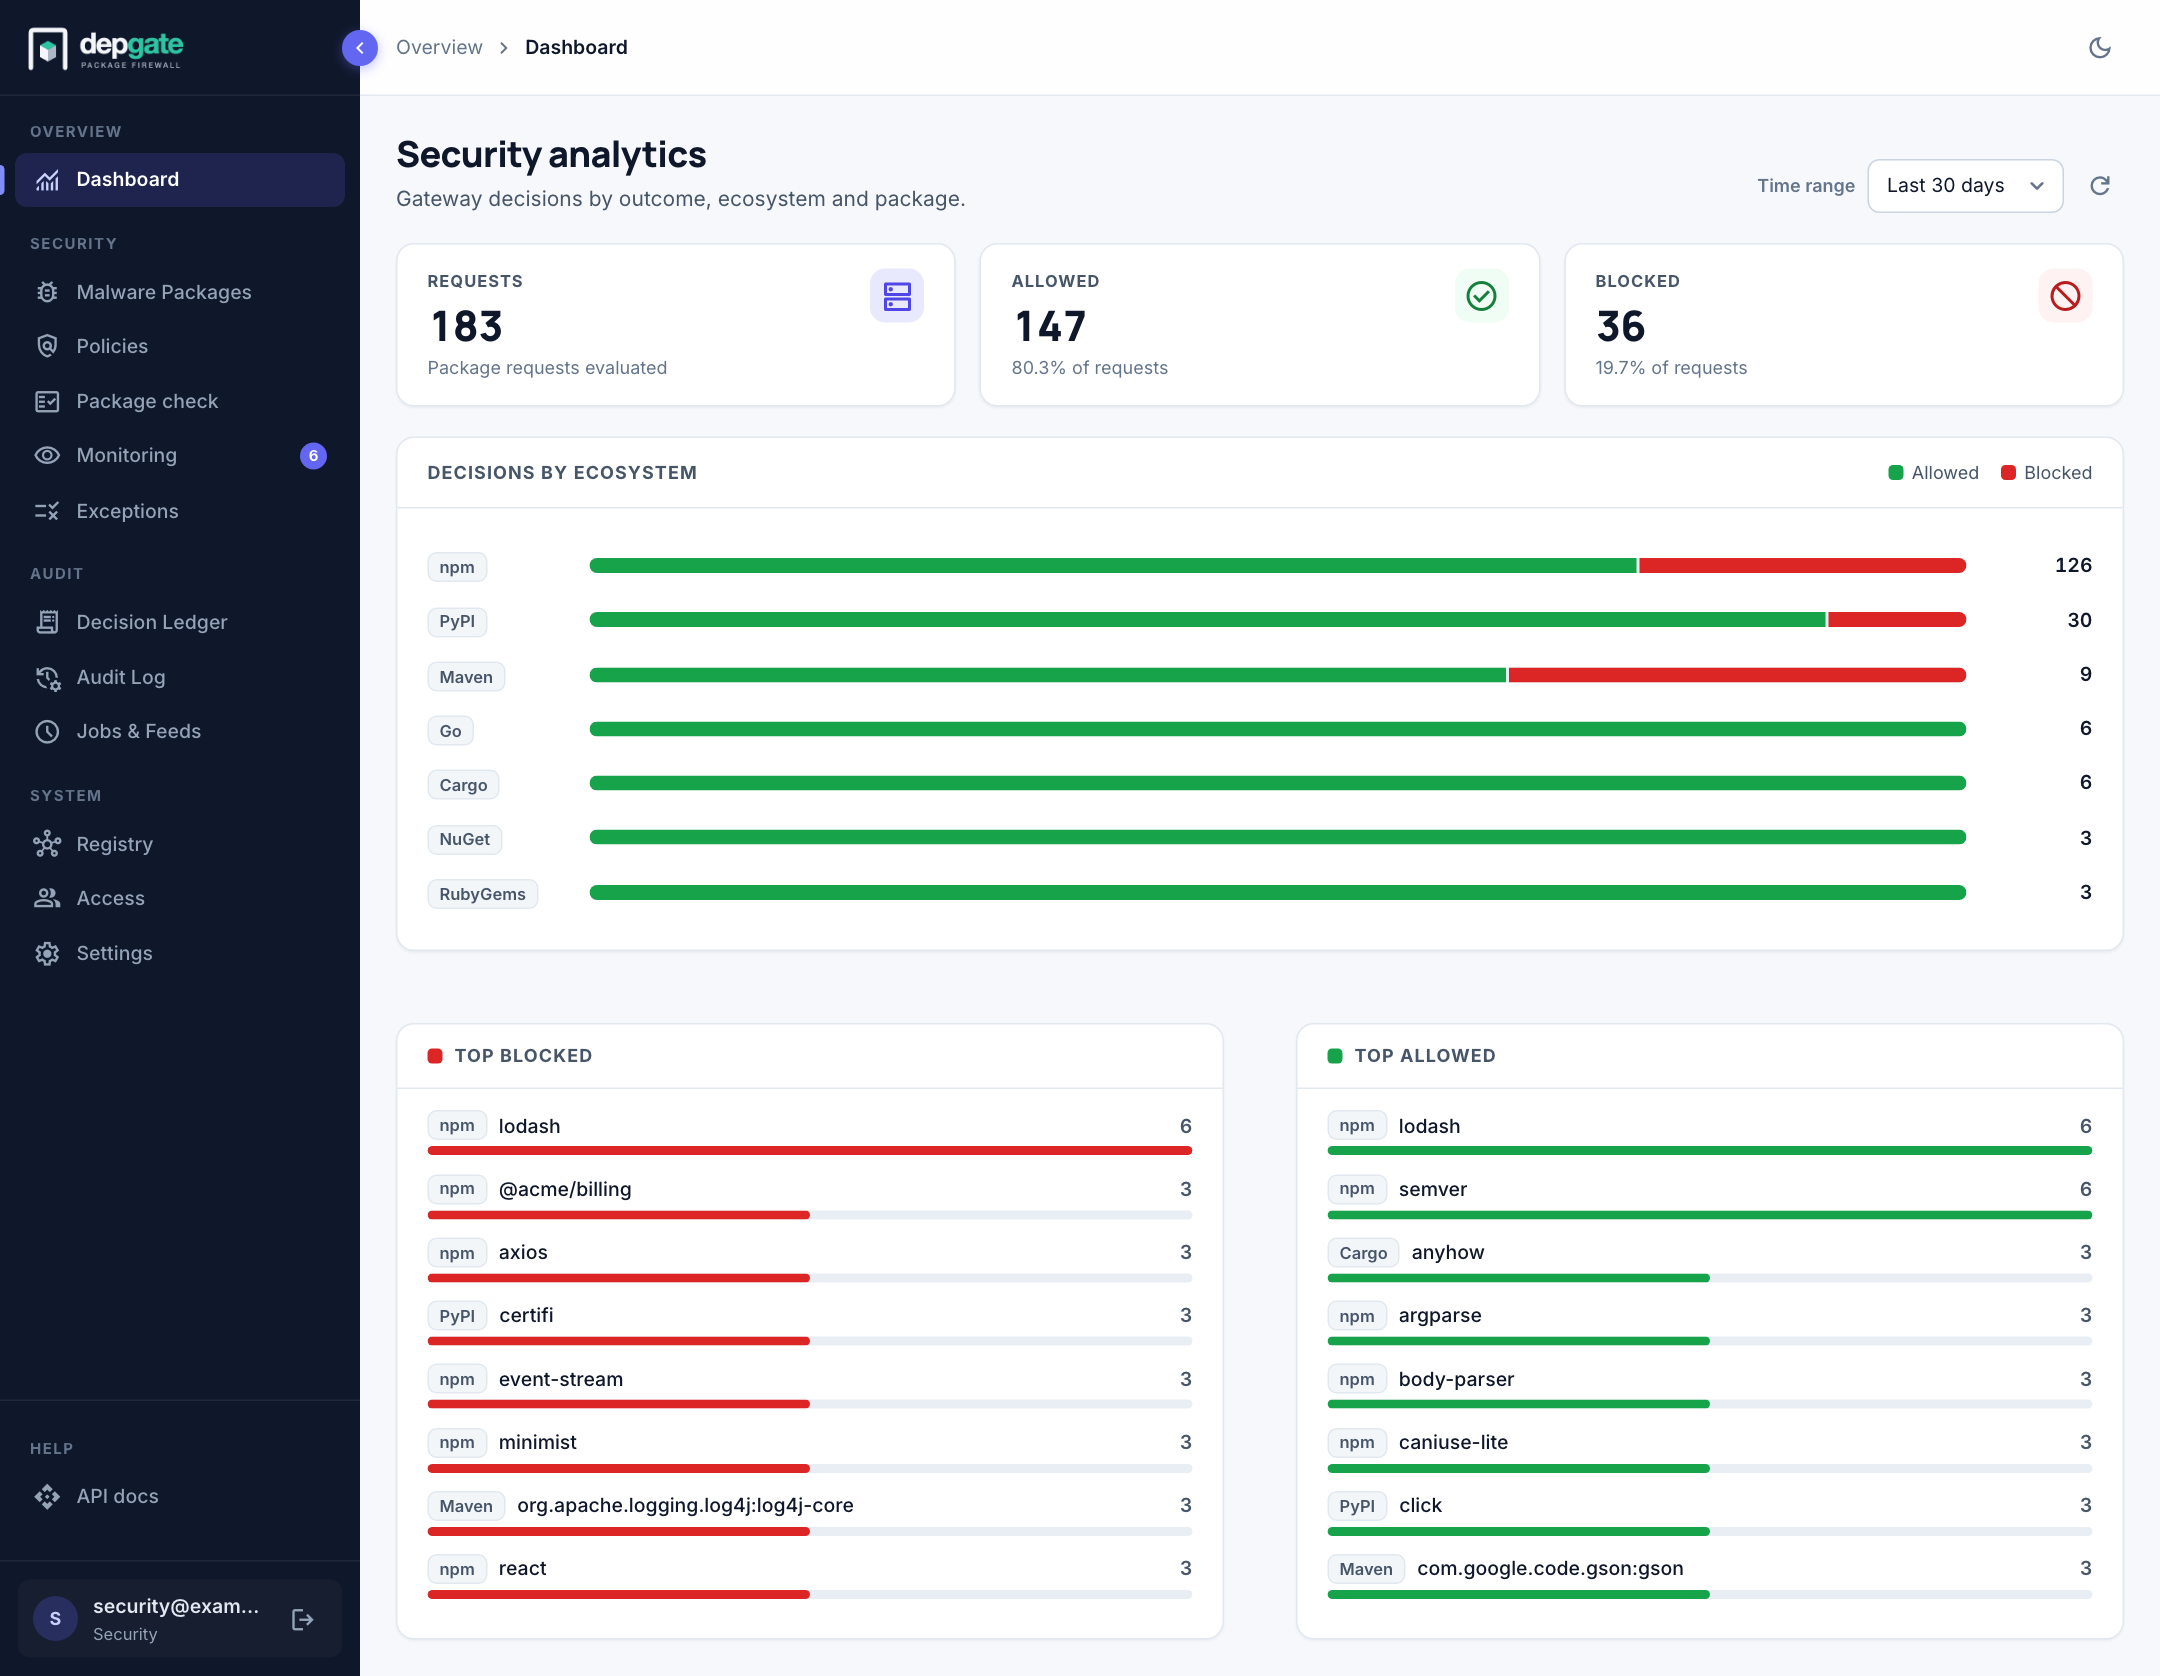The height and width of the screenshot is (1676, 2160).
Task: Click the Monitoring eye icon
Action: click(47, 456)
